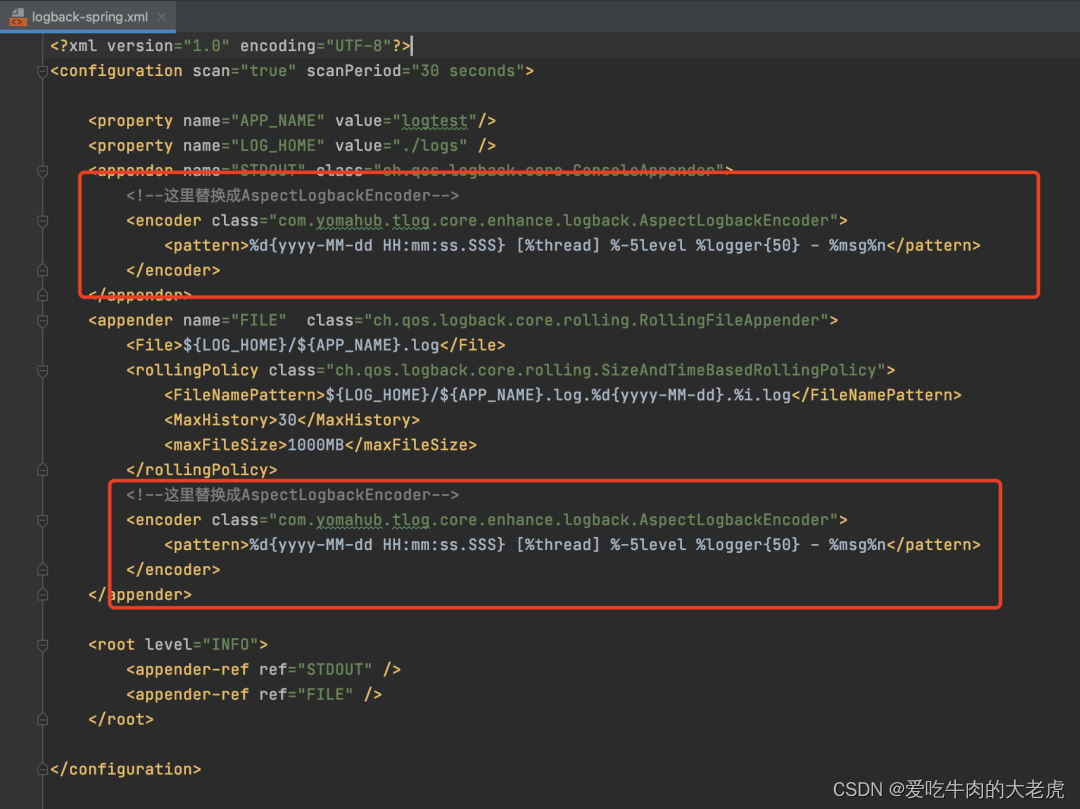Collapse the FILE appender fold marker
Image resolution: width=1080 pixels, height=809 pixels.
pyautogui.click(x=42, y=321)
